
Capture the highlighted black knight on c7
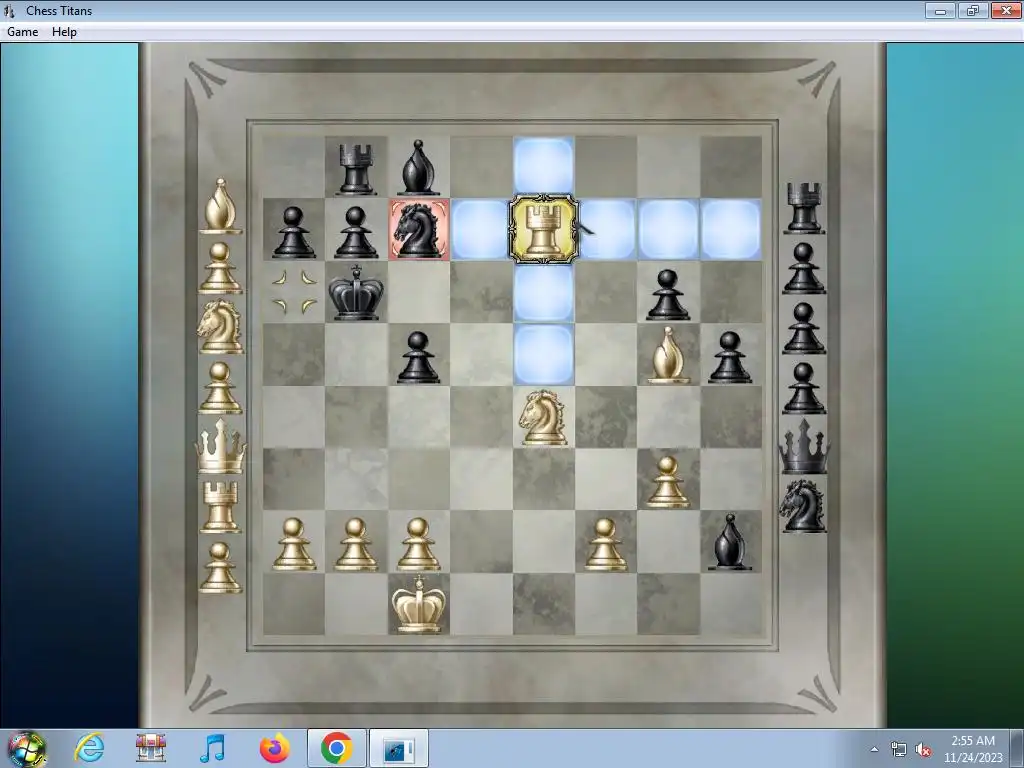(419, 229)
